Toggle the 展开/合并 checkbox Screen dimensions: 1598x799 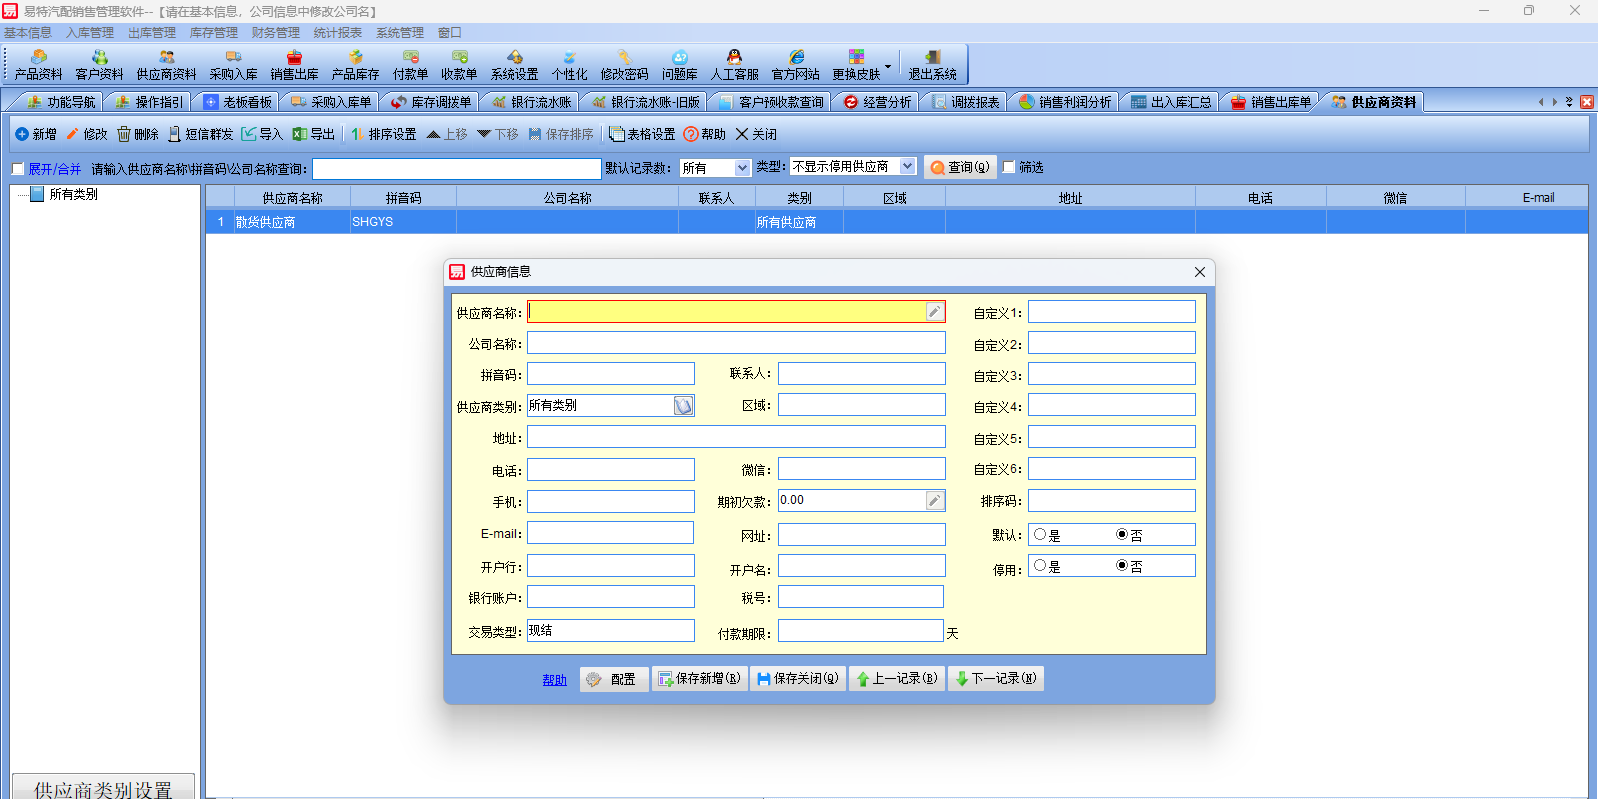[x=18, y=169]
